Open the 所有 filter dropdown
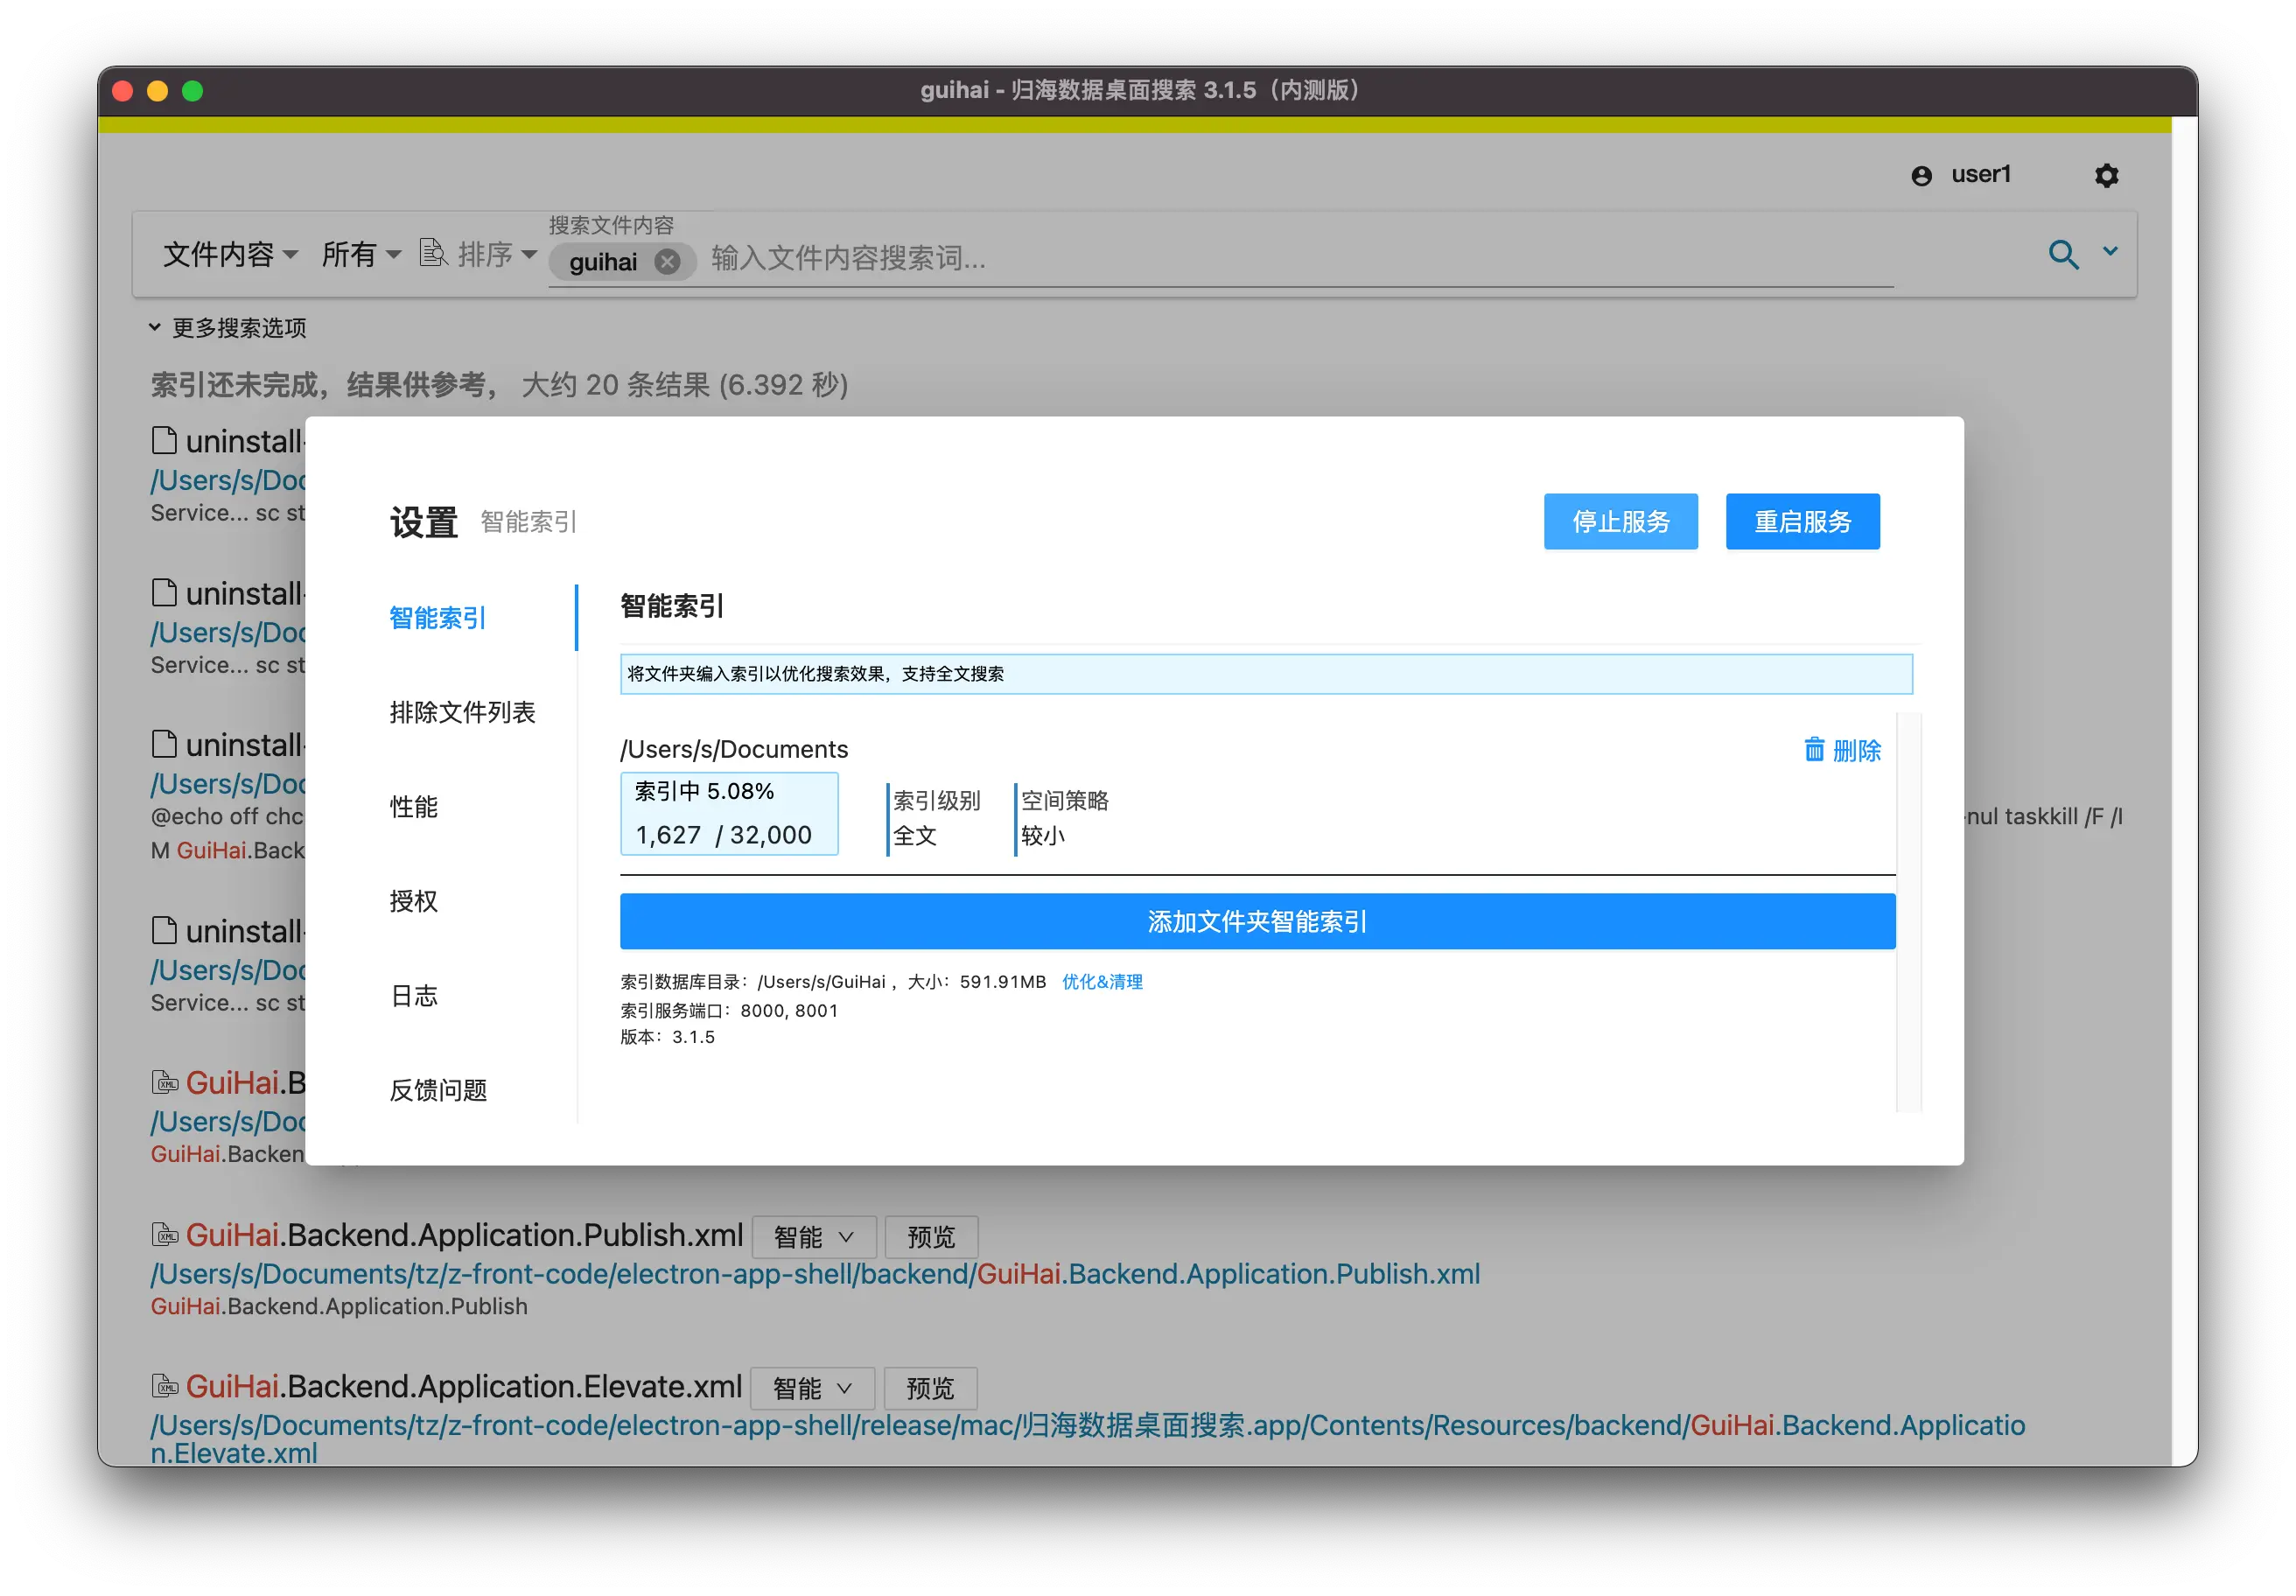 [x=361, y=254]
